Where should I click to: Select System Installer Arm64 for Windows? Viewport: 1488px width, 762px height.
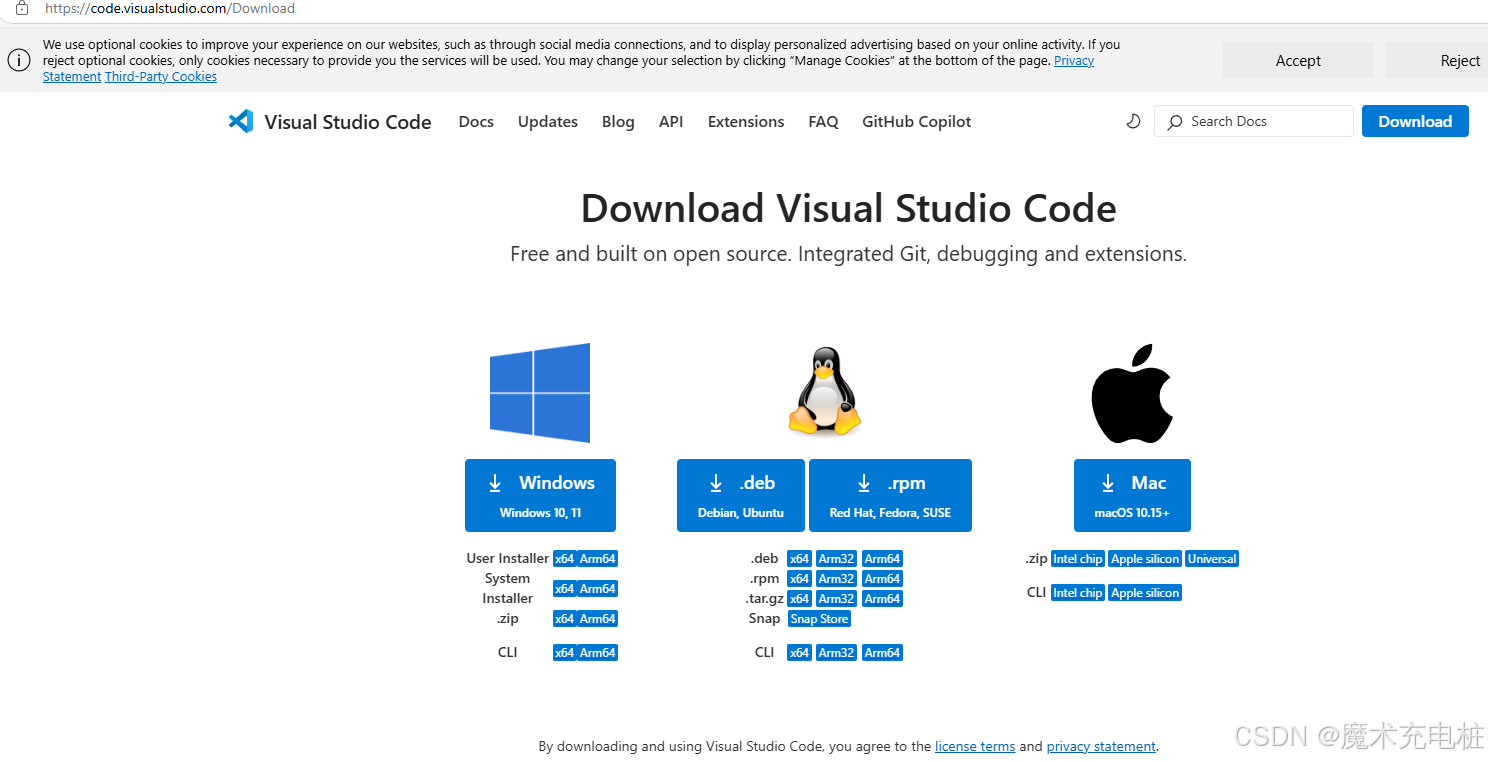[x=597, y=589]
